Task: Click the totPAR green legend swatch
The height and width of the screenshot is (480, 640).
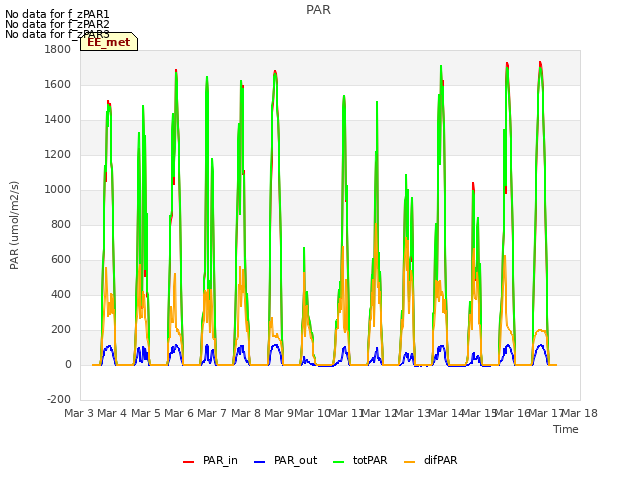Action: (x=338, y=462)
